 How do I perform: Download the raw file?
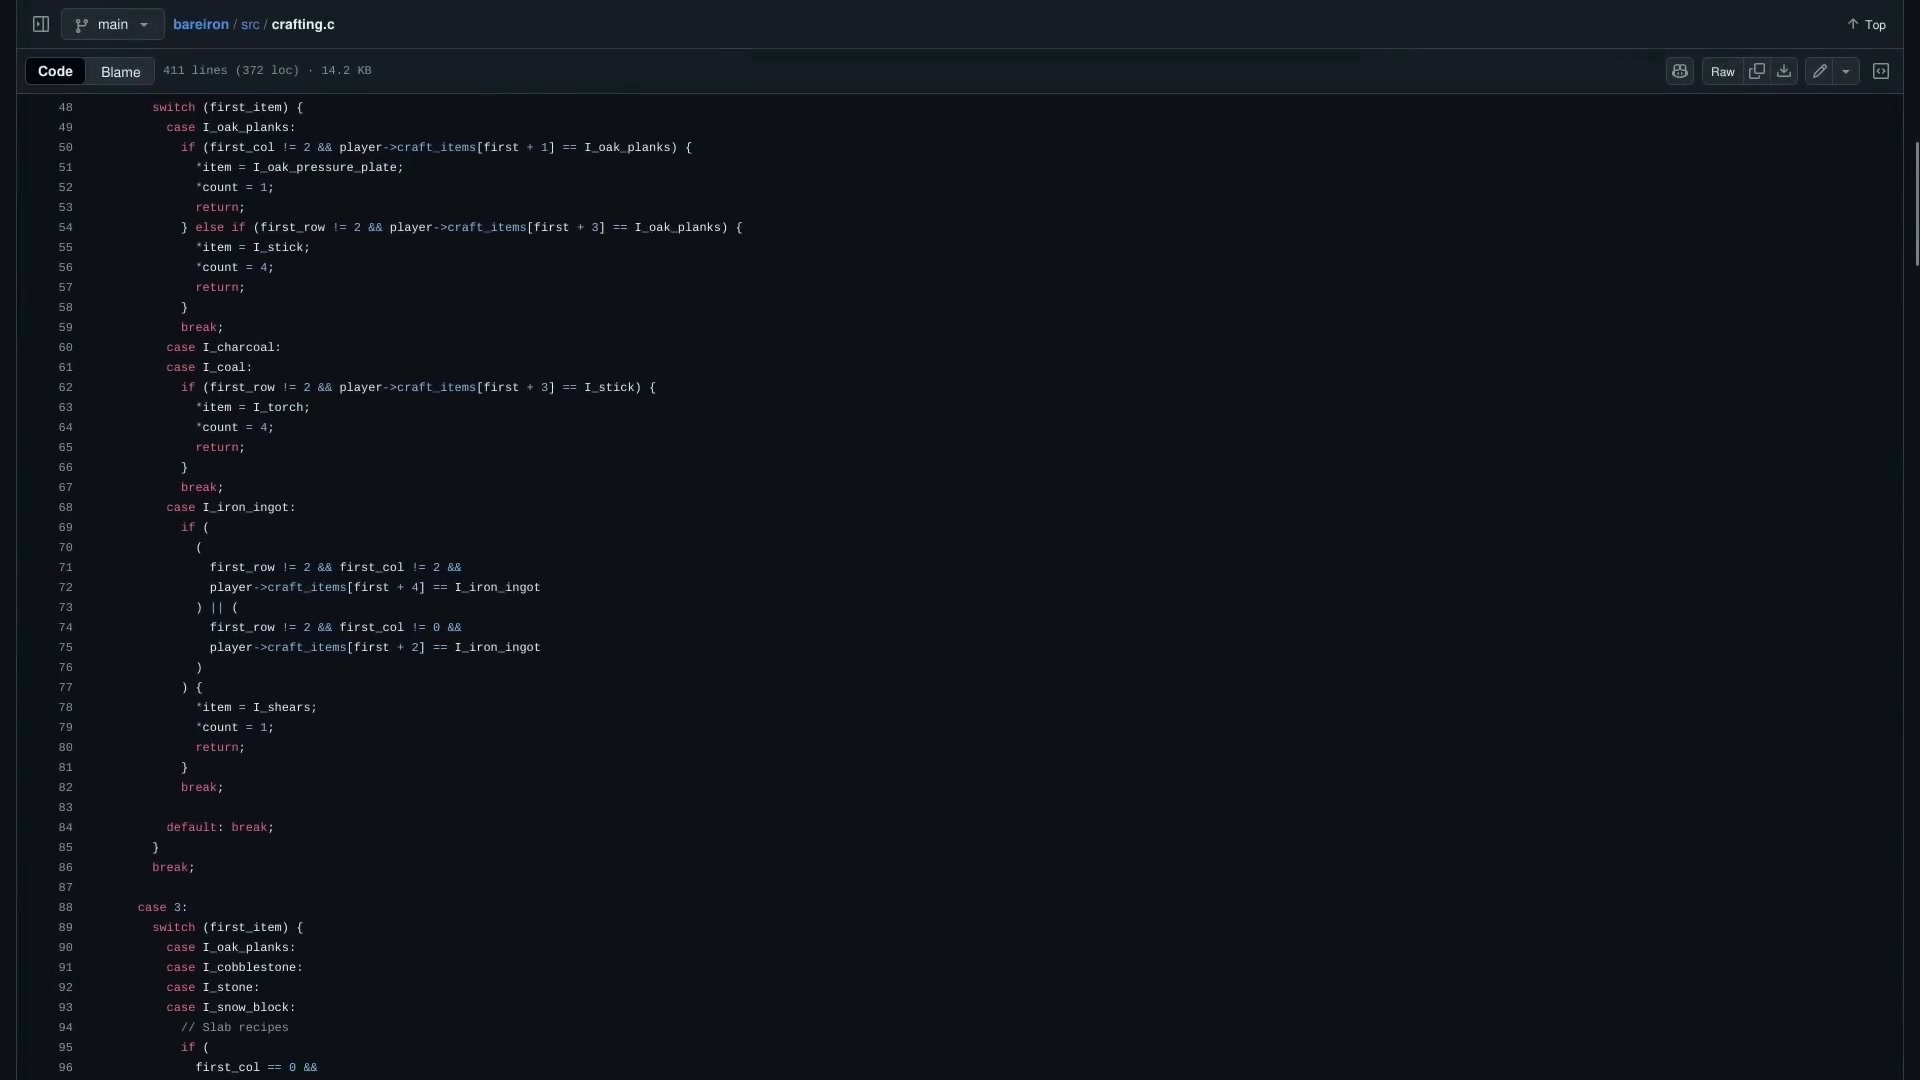(1784, 71)
